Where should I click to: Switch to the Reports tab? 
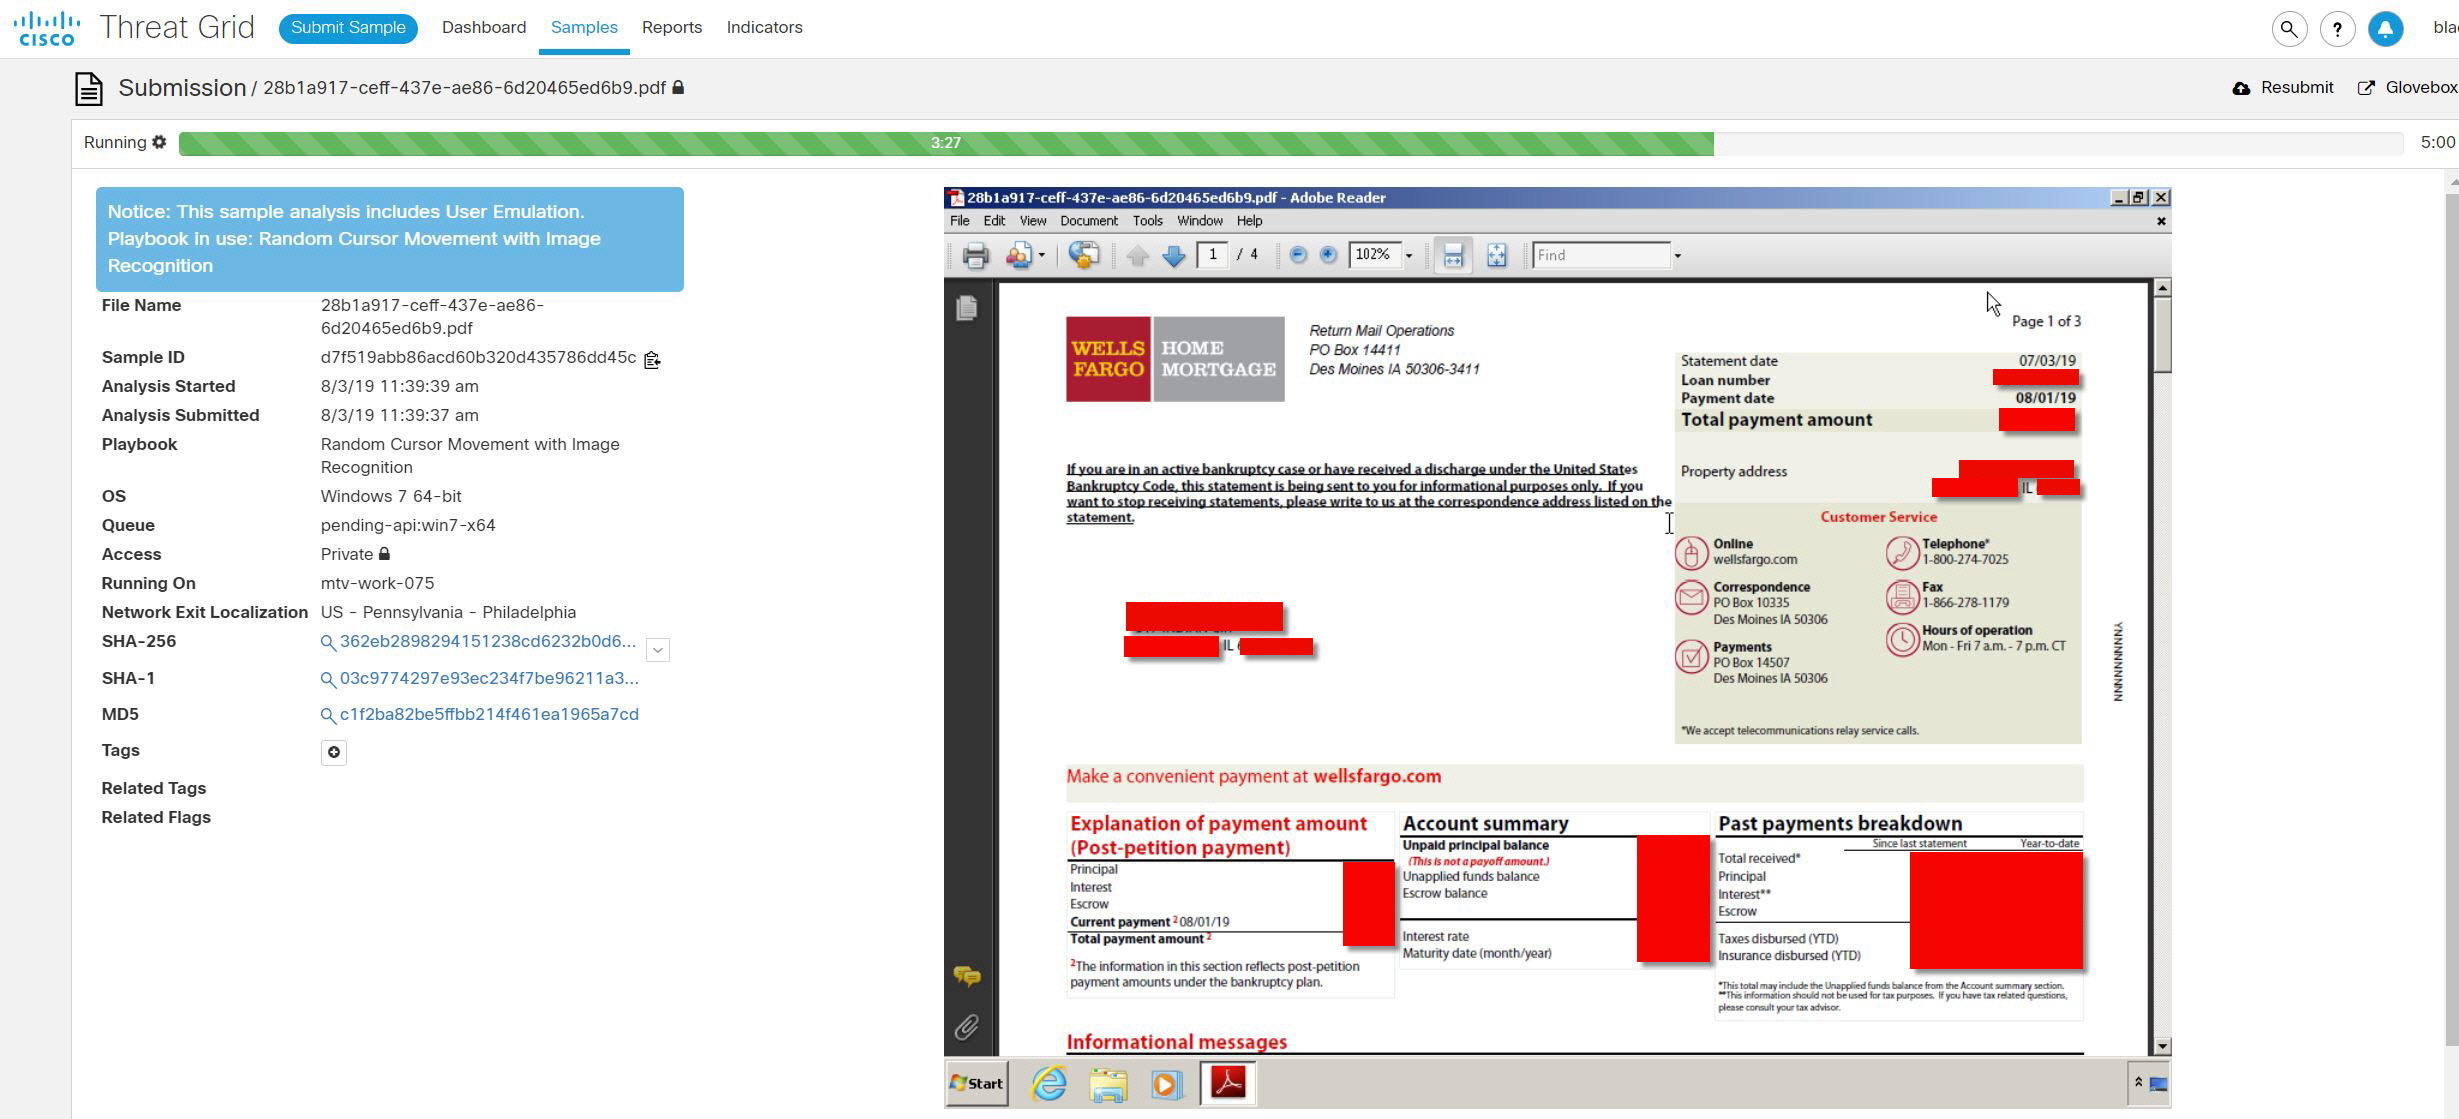tap(671, 27)
